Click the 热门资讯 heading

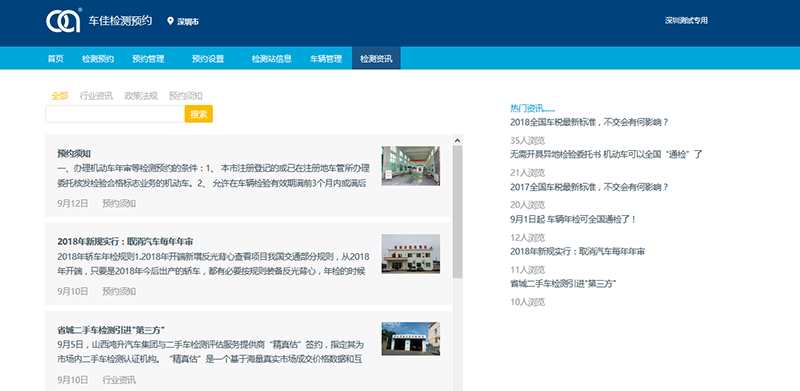pyautogui.click(x=533, y=108)
